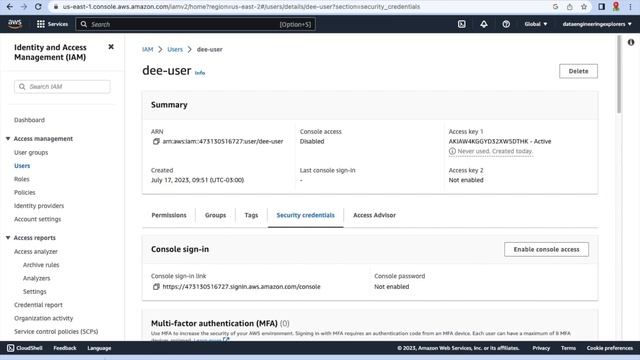Switch to the Groups tab

click(216, 215)
